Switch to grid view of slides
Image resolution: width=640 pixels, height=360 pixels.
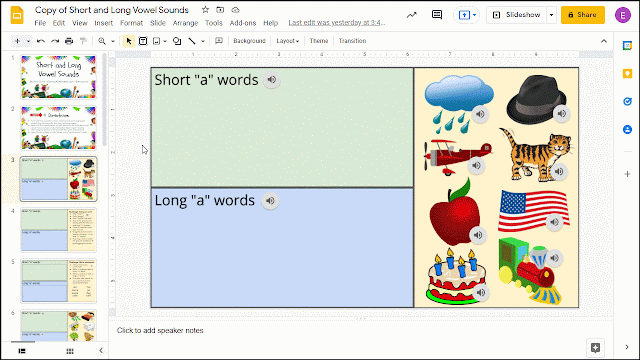(x=70, y=351)
